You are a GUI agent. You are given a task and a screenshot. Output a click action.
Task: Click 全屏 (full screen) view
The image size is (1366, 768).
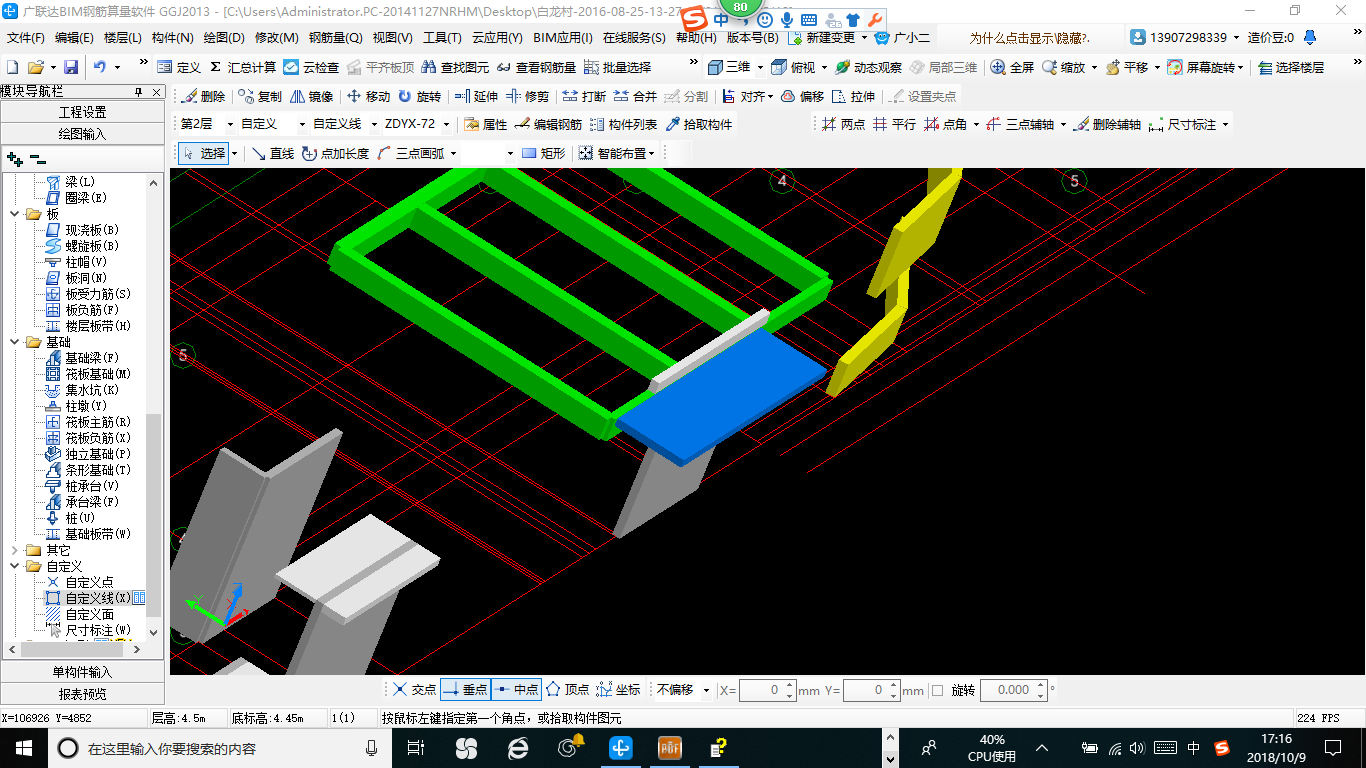coord(1012,67)
